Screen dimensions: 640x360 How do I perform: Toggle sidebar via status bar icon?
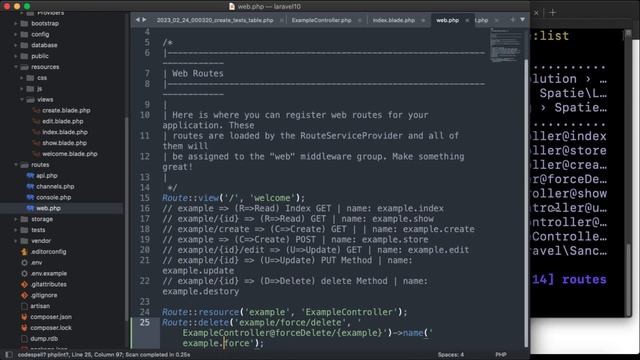[x=9, y=355]
